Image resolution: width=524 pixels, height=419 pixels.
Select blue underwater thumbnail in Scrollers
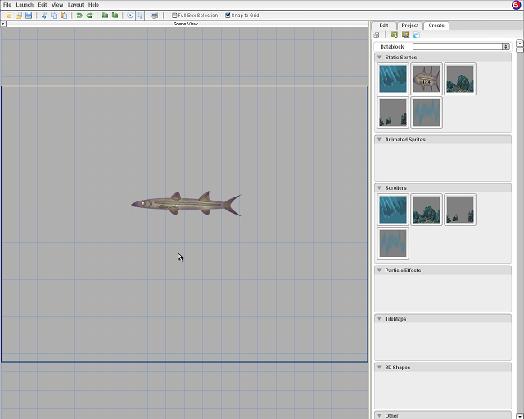click(x=393, y=210)
